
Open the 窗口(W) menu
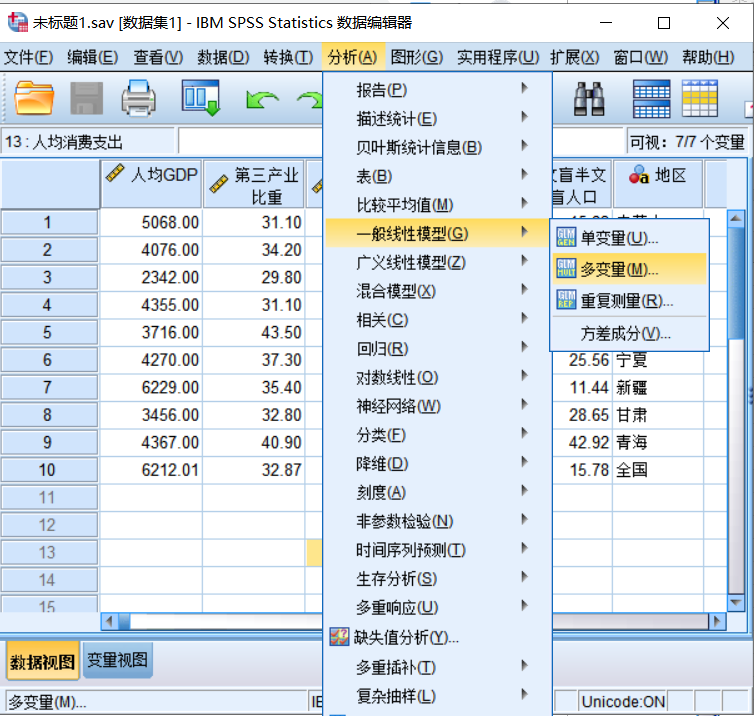click(x=641, y=58)
